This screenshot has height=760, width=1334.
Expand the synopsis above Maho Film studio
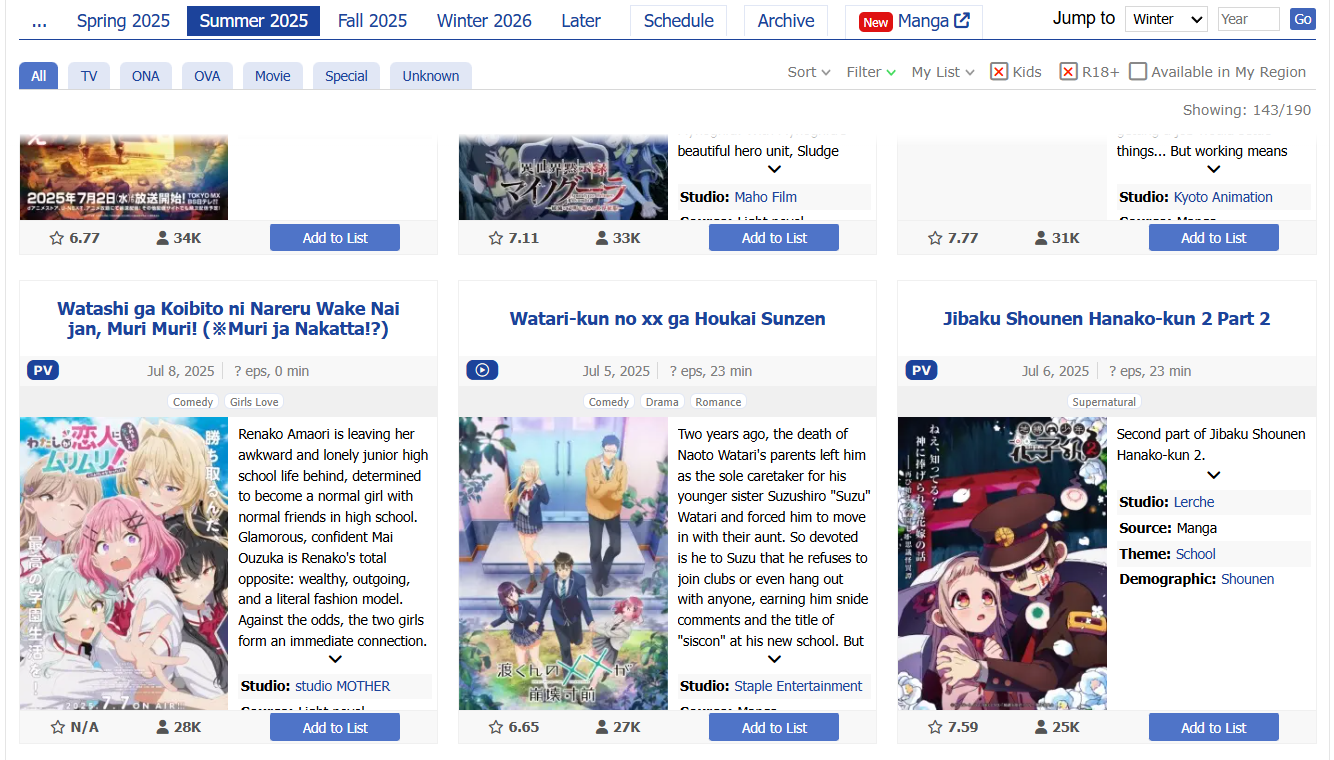coord(774,169)
